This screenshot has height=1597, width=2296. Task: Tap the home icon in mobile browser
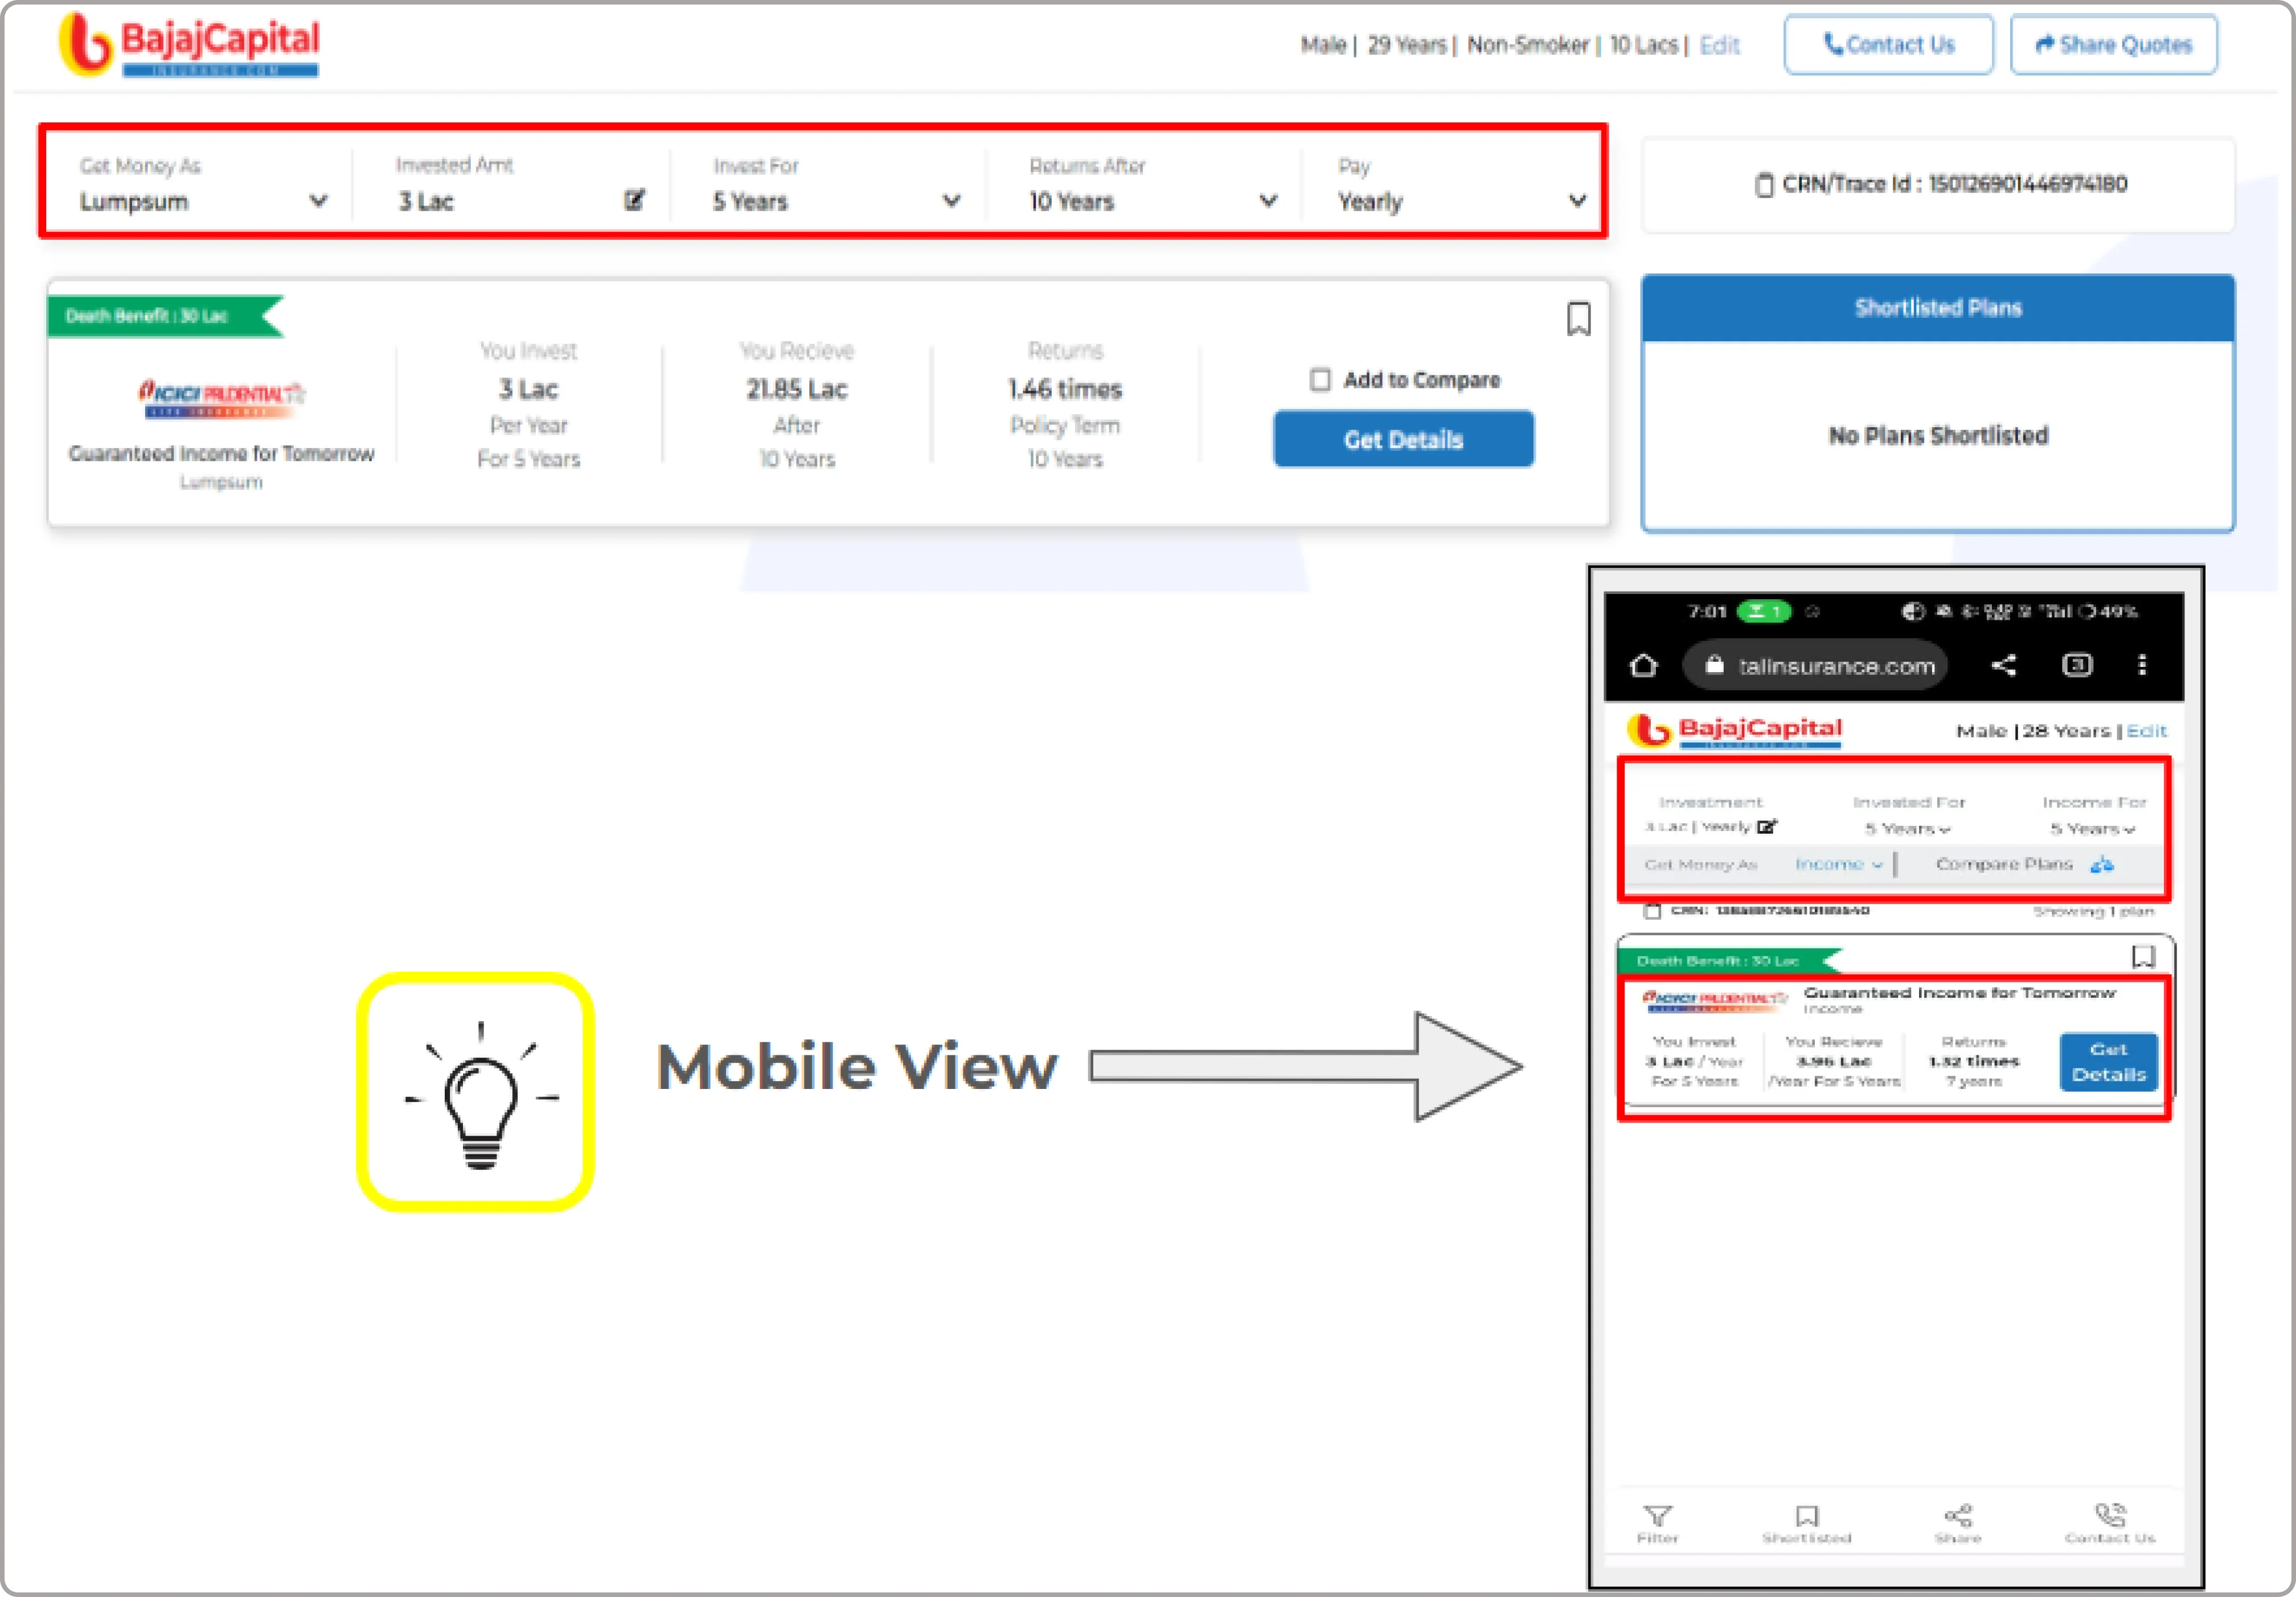coord(1643,665)
